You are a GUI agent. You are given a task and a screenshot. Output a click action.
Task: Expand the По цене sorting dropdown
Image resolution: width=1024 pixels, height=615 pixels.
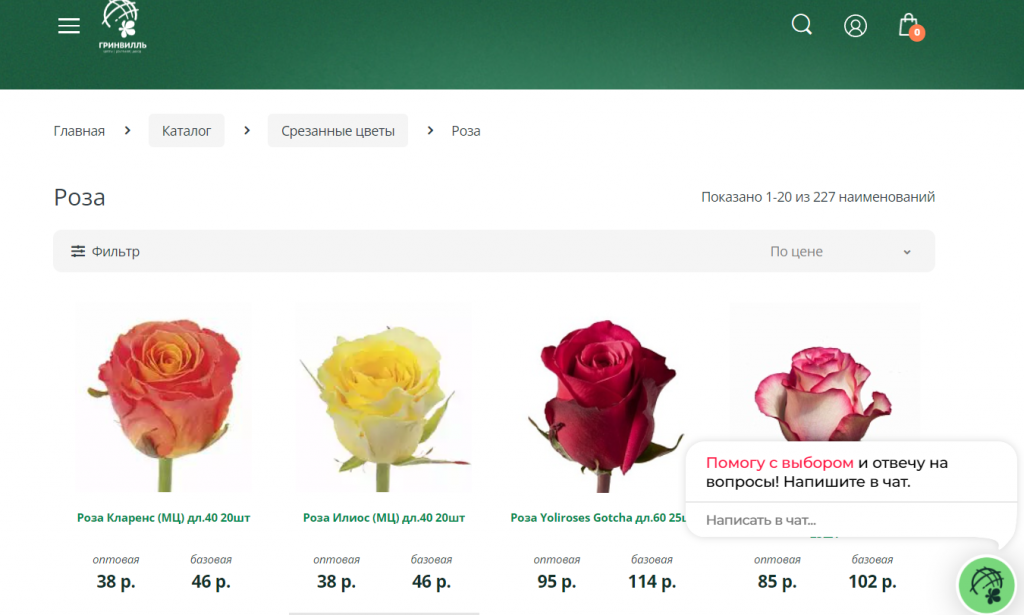pos(840,251)
